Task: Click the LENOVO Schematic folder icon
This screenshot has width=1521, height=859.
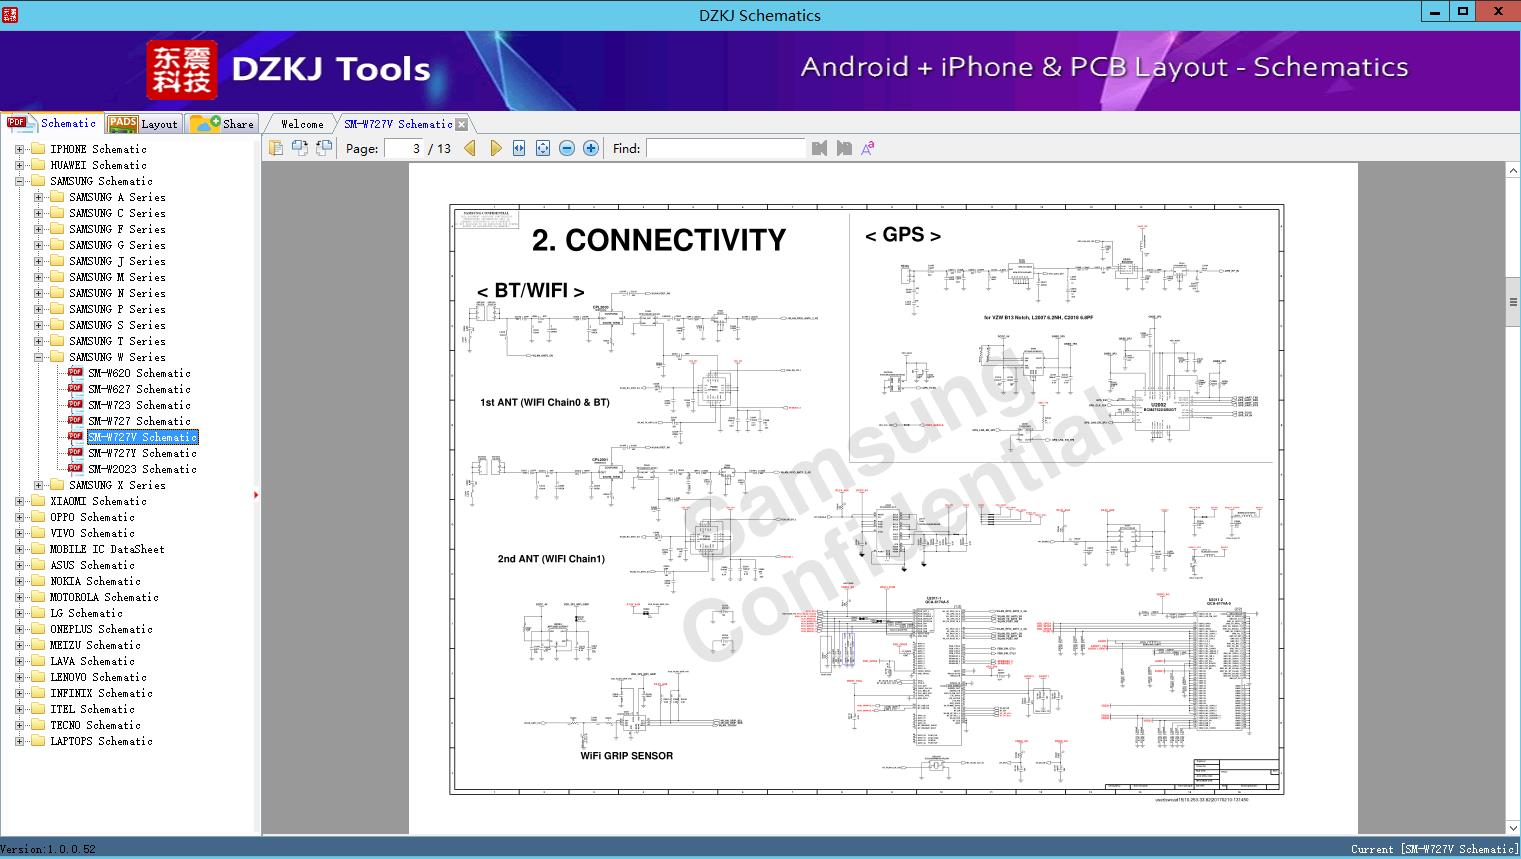Action: [x=38, y=677]
